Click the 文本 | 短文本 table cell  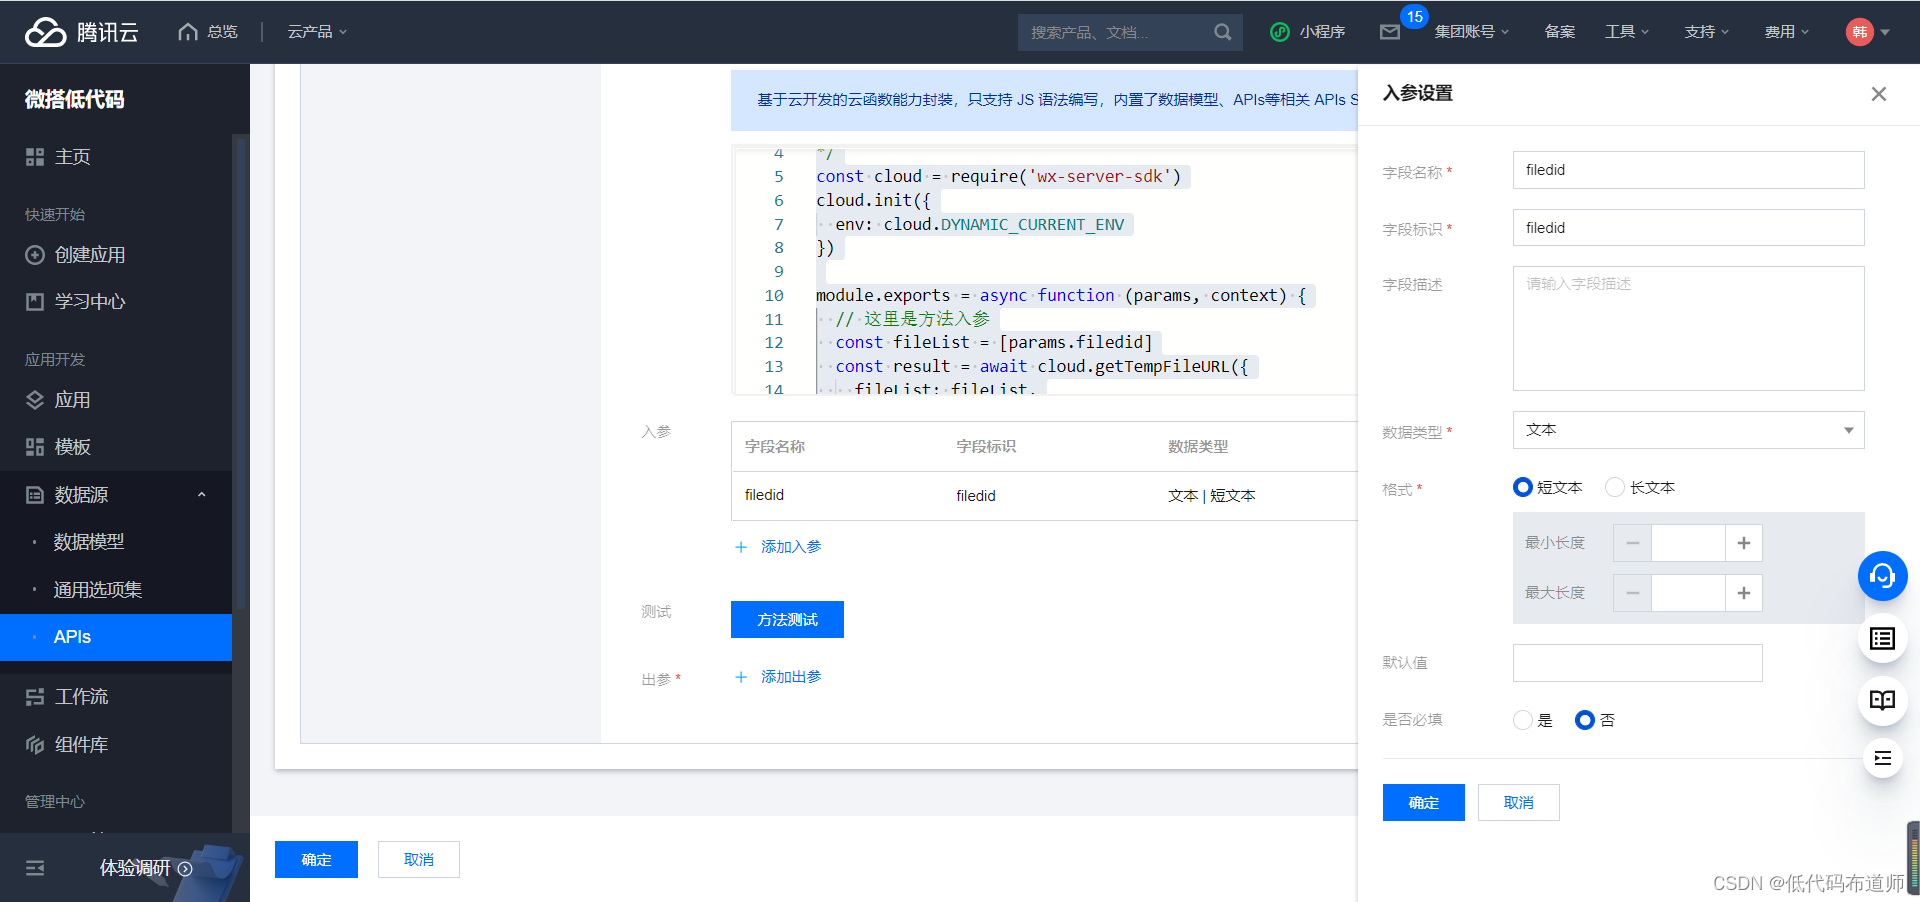tap(1211, 496)
